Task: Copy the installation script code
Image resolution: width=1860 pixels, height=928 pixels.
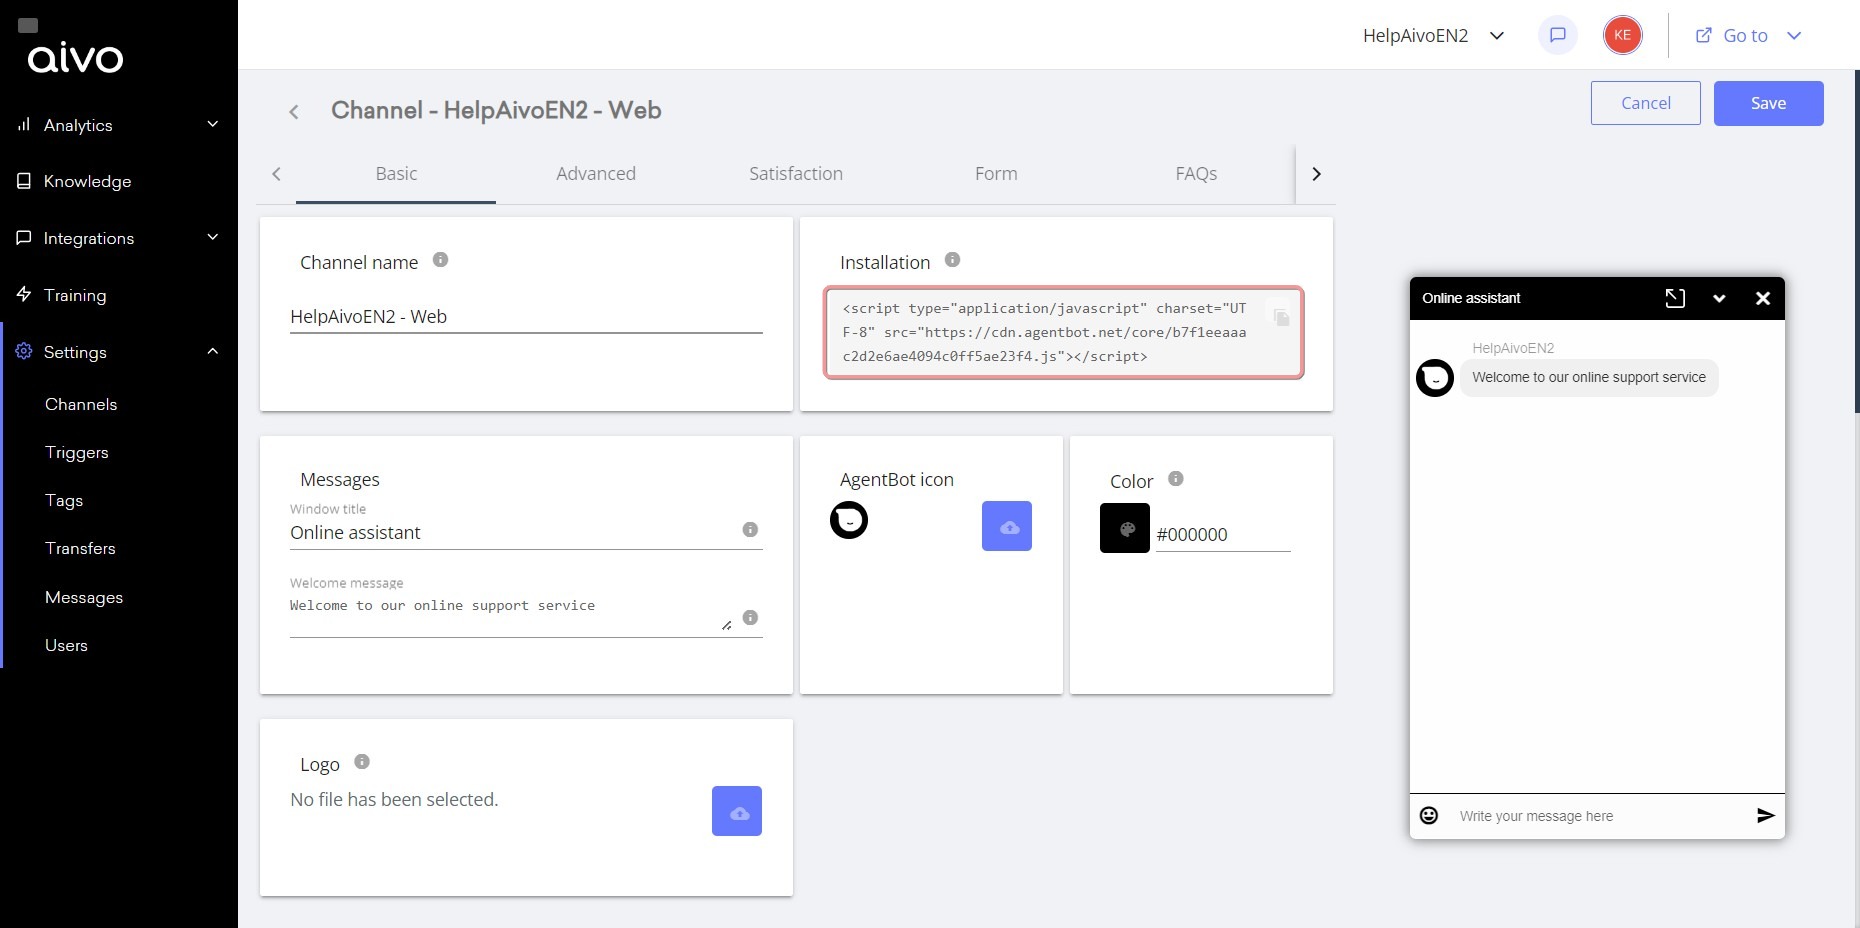Action: (1282, 315)
